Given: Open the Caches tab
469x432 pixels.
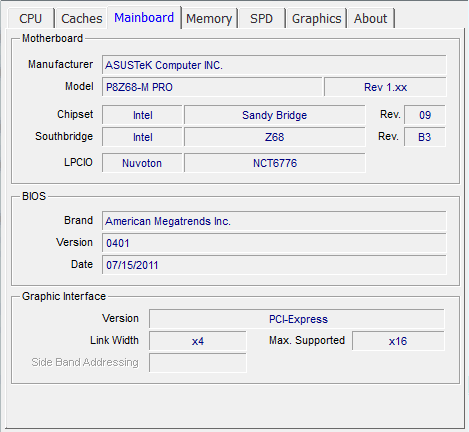Looking at the screenshot, I should point(82,19).
